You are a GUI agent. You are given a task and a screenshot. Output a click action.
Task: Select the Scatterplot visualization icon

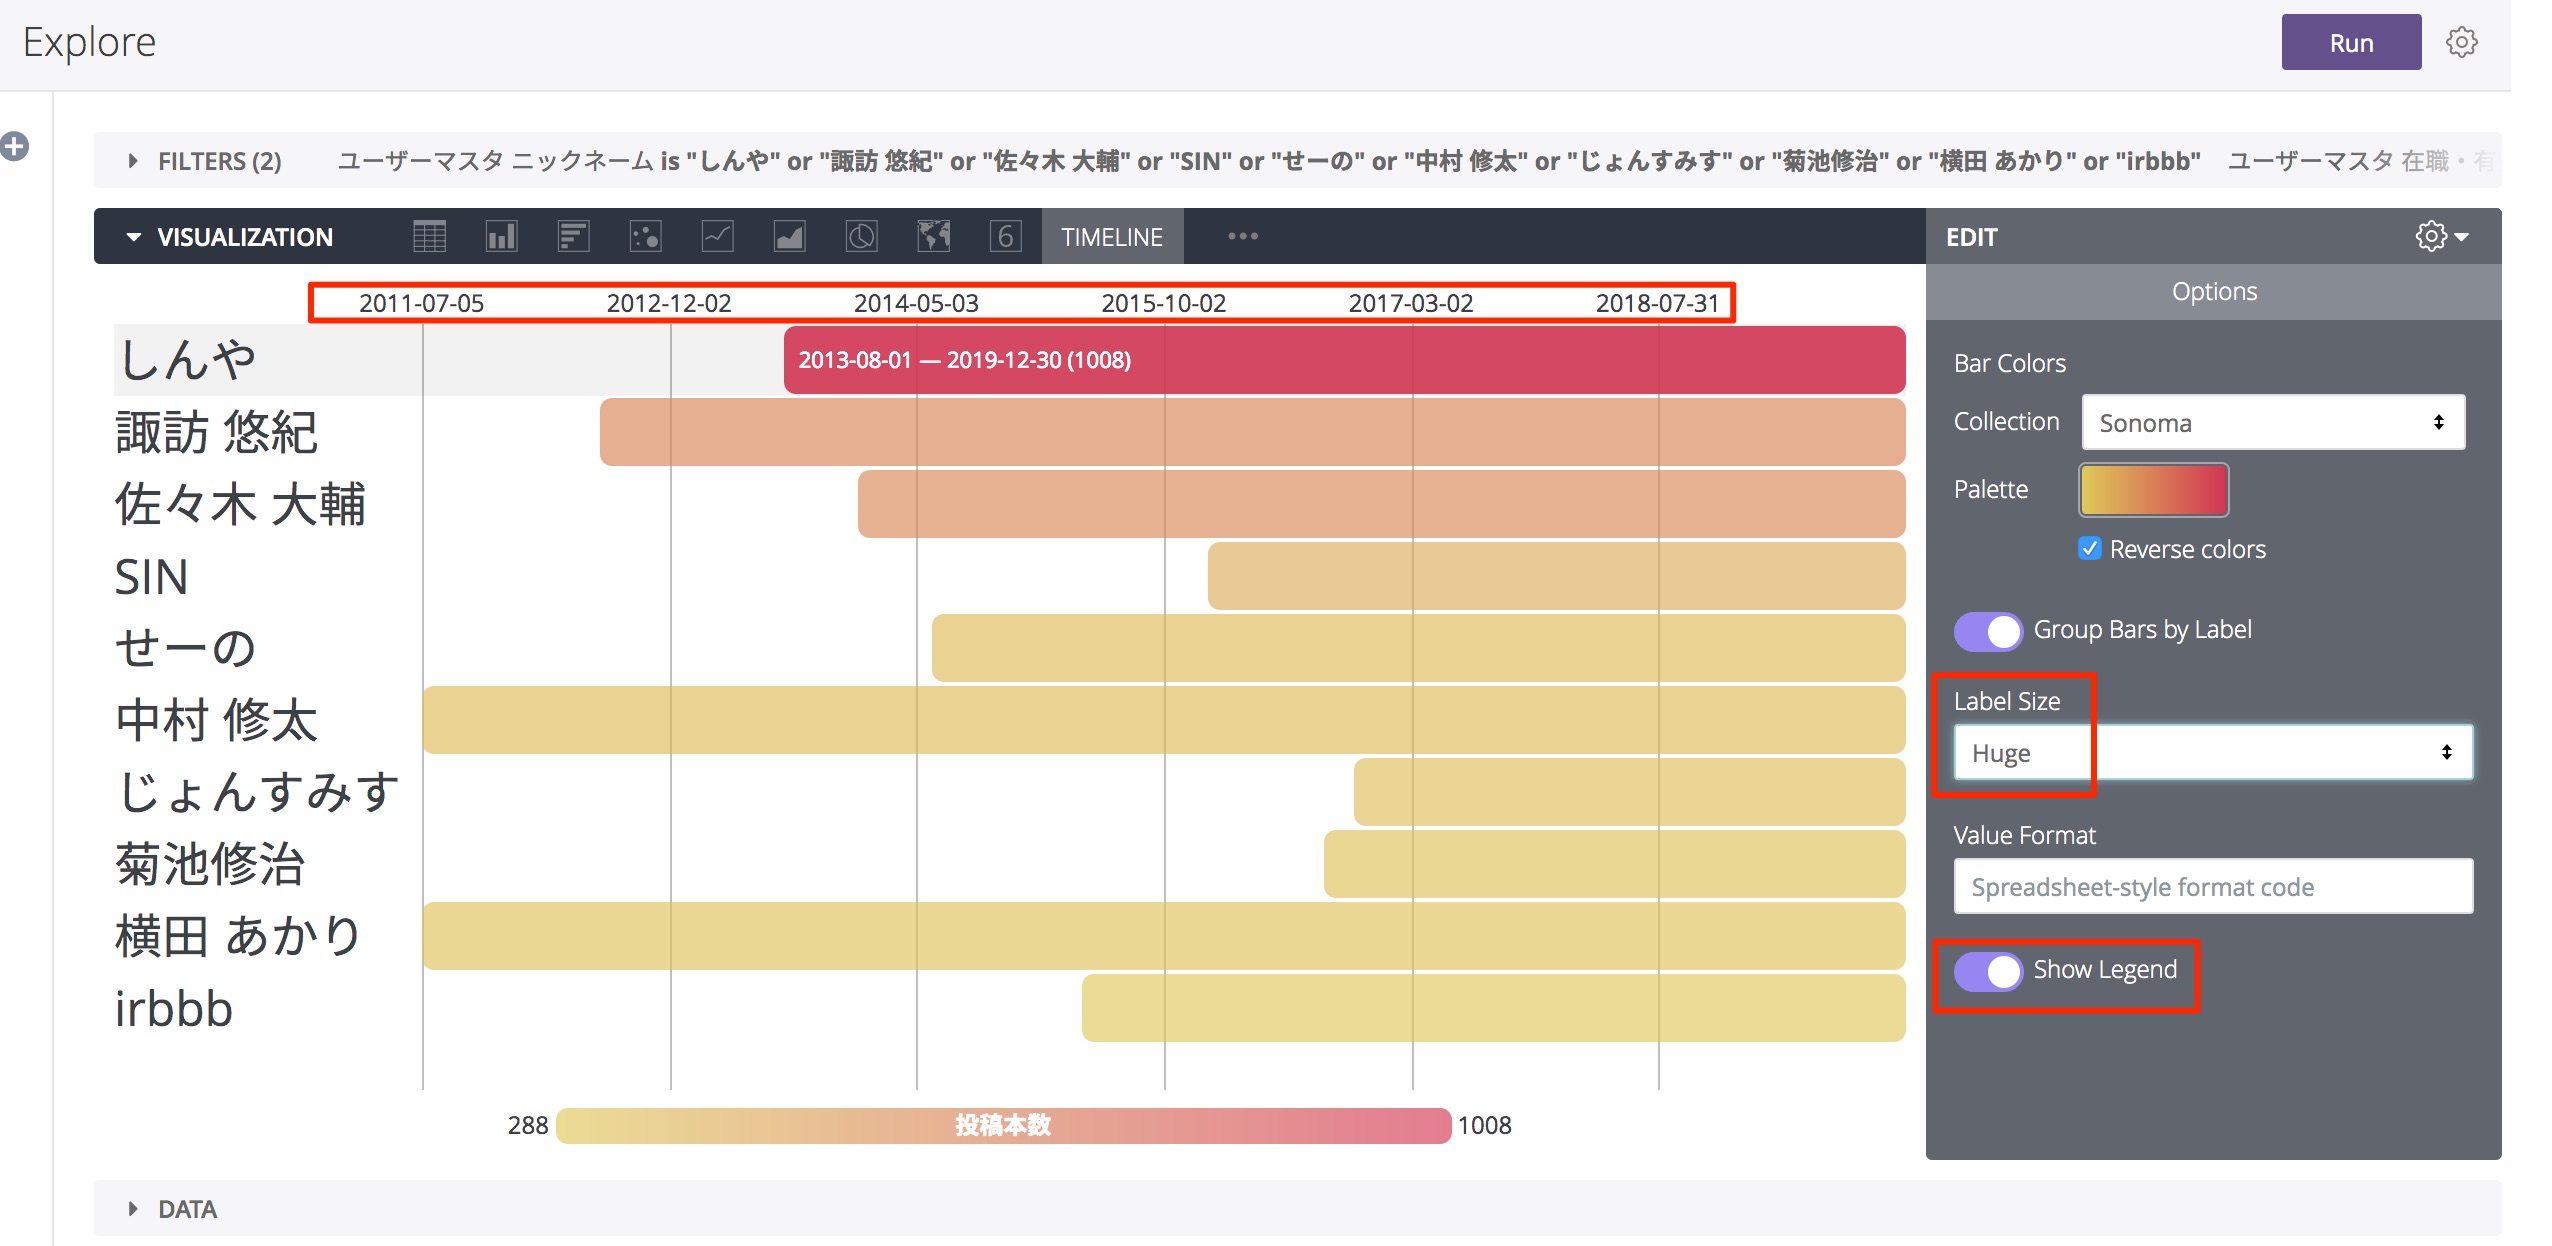point(646,237)
